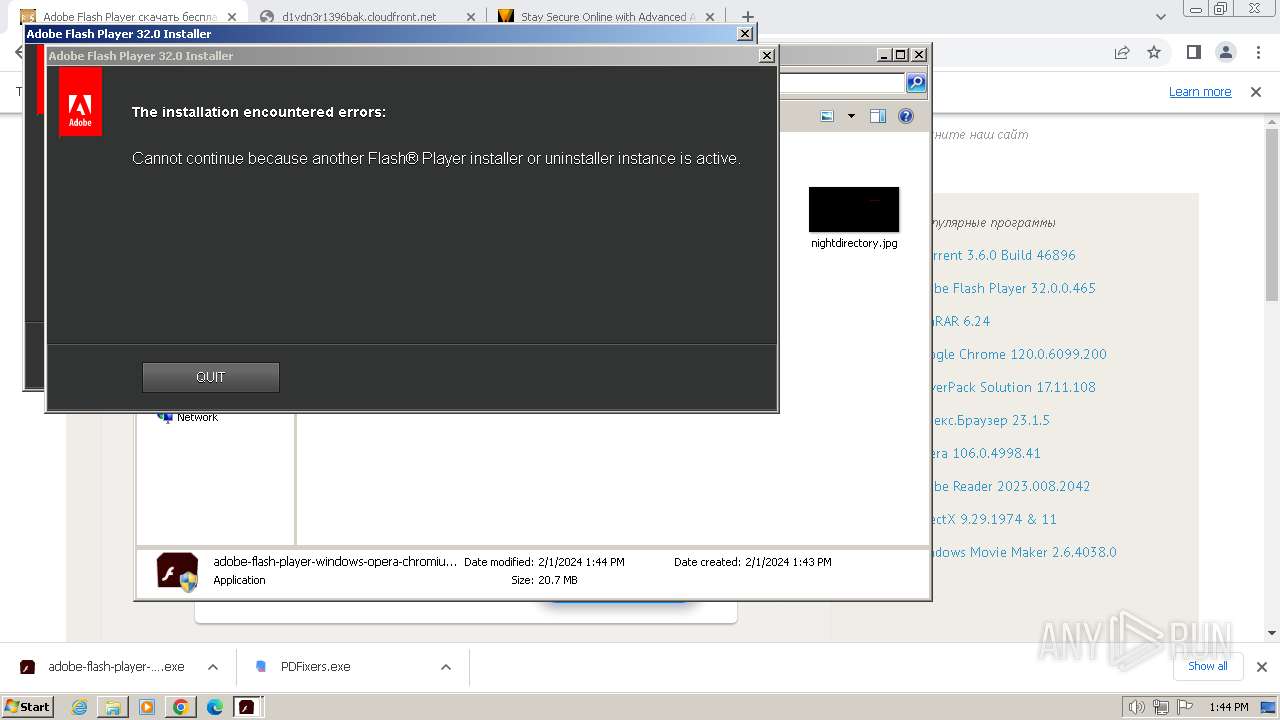Click the flash exe file icon in downloads bar

(28, 667)
